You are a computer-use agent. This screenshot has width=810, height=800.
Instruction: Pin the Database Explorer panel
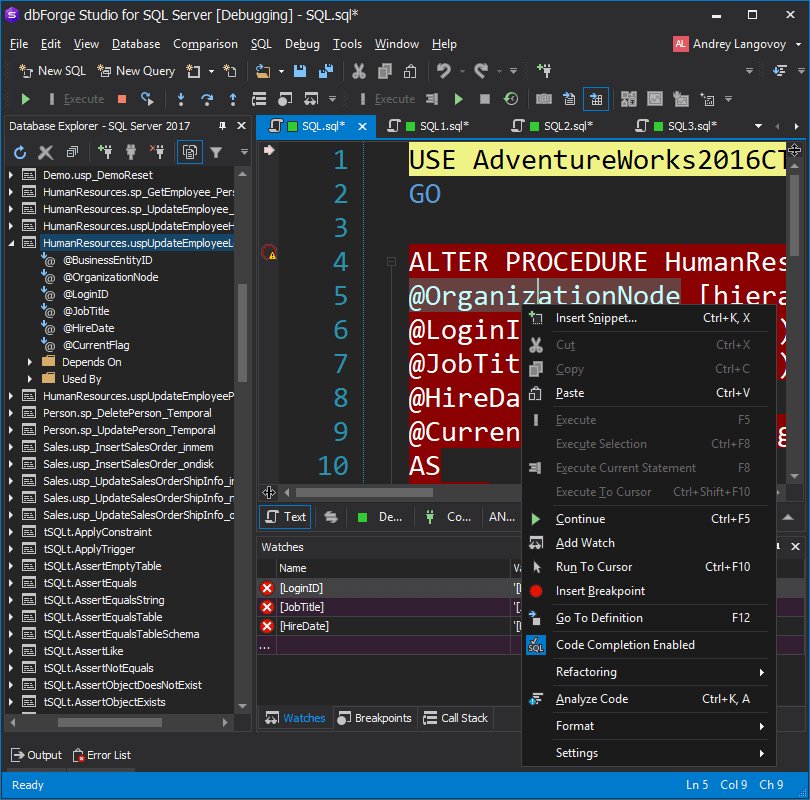click(x=222, y=126)
